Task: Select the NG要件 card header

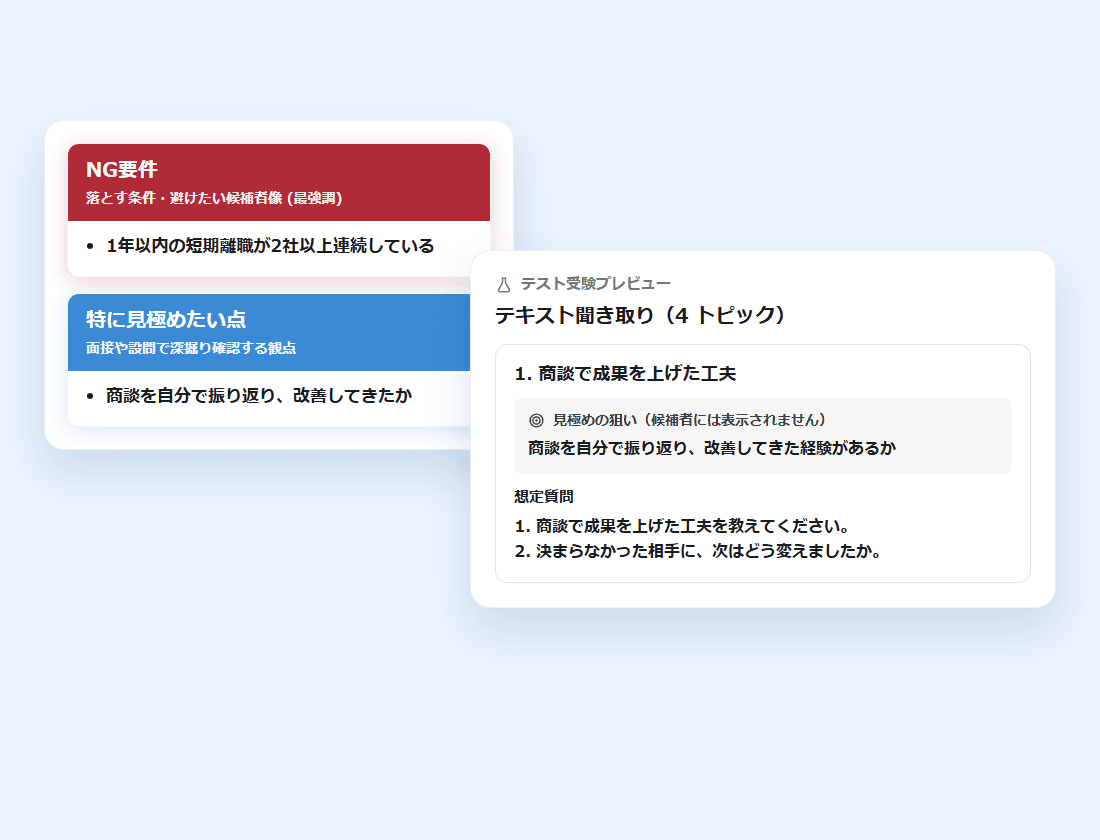Action: (279, 182)
